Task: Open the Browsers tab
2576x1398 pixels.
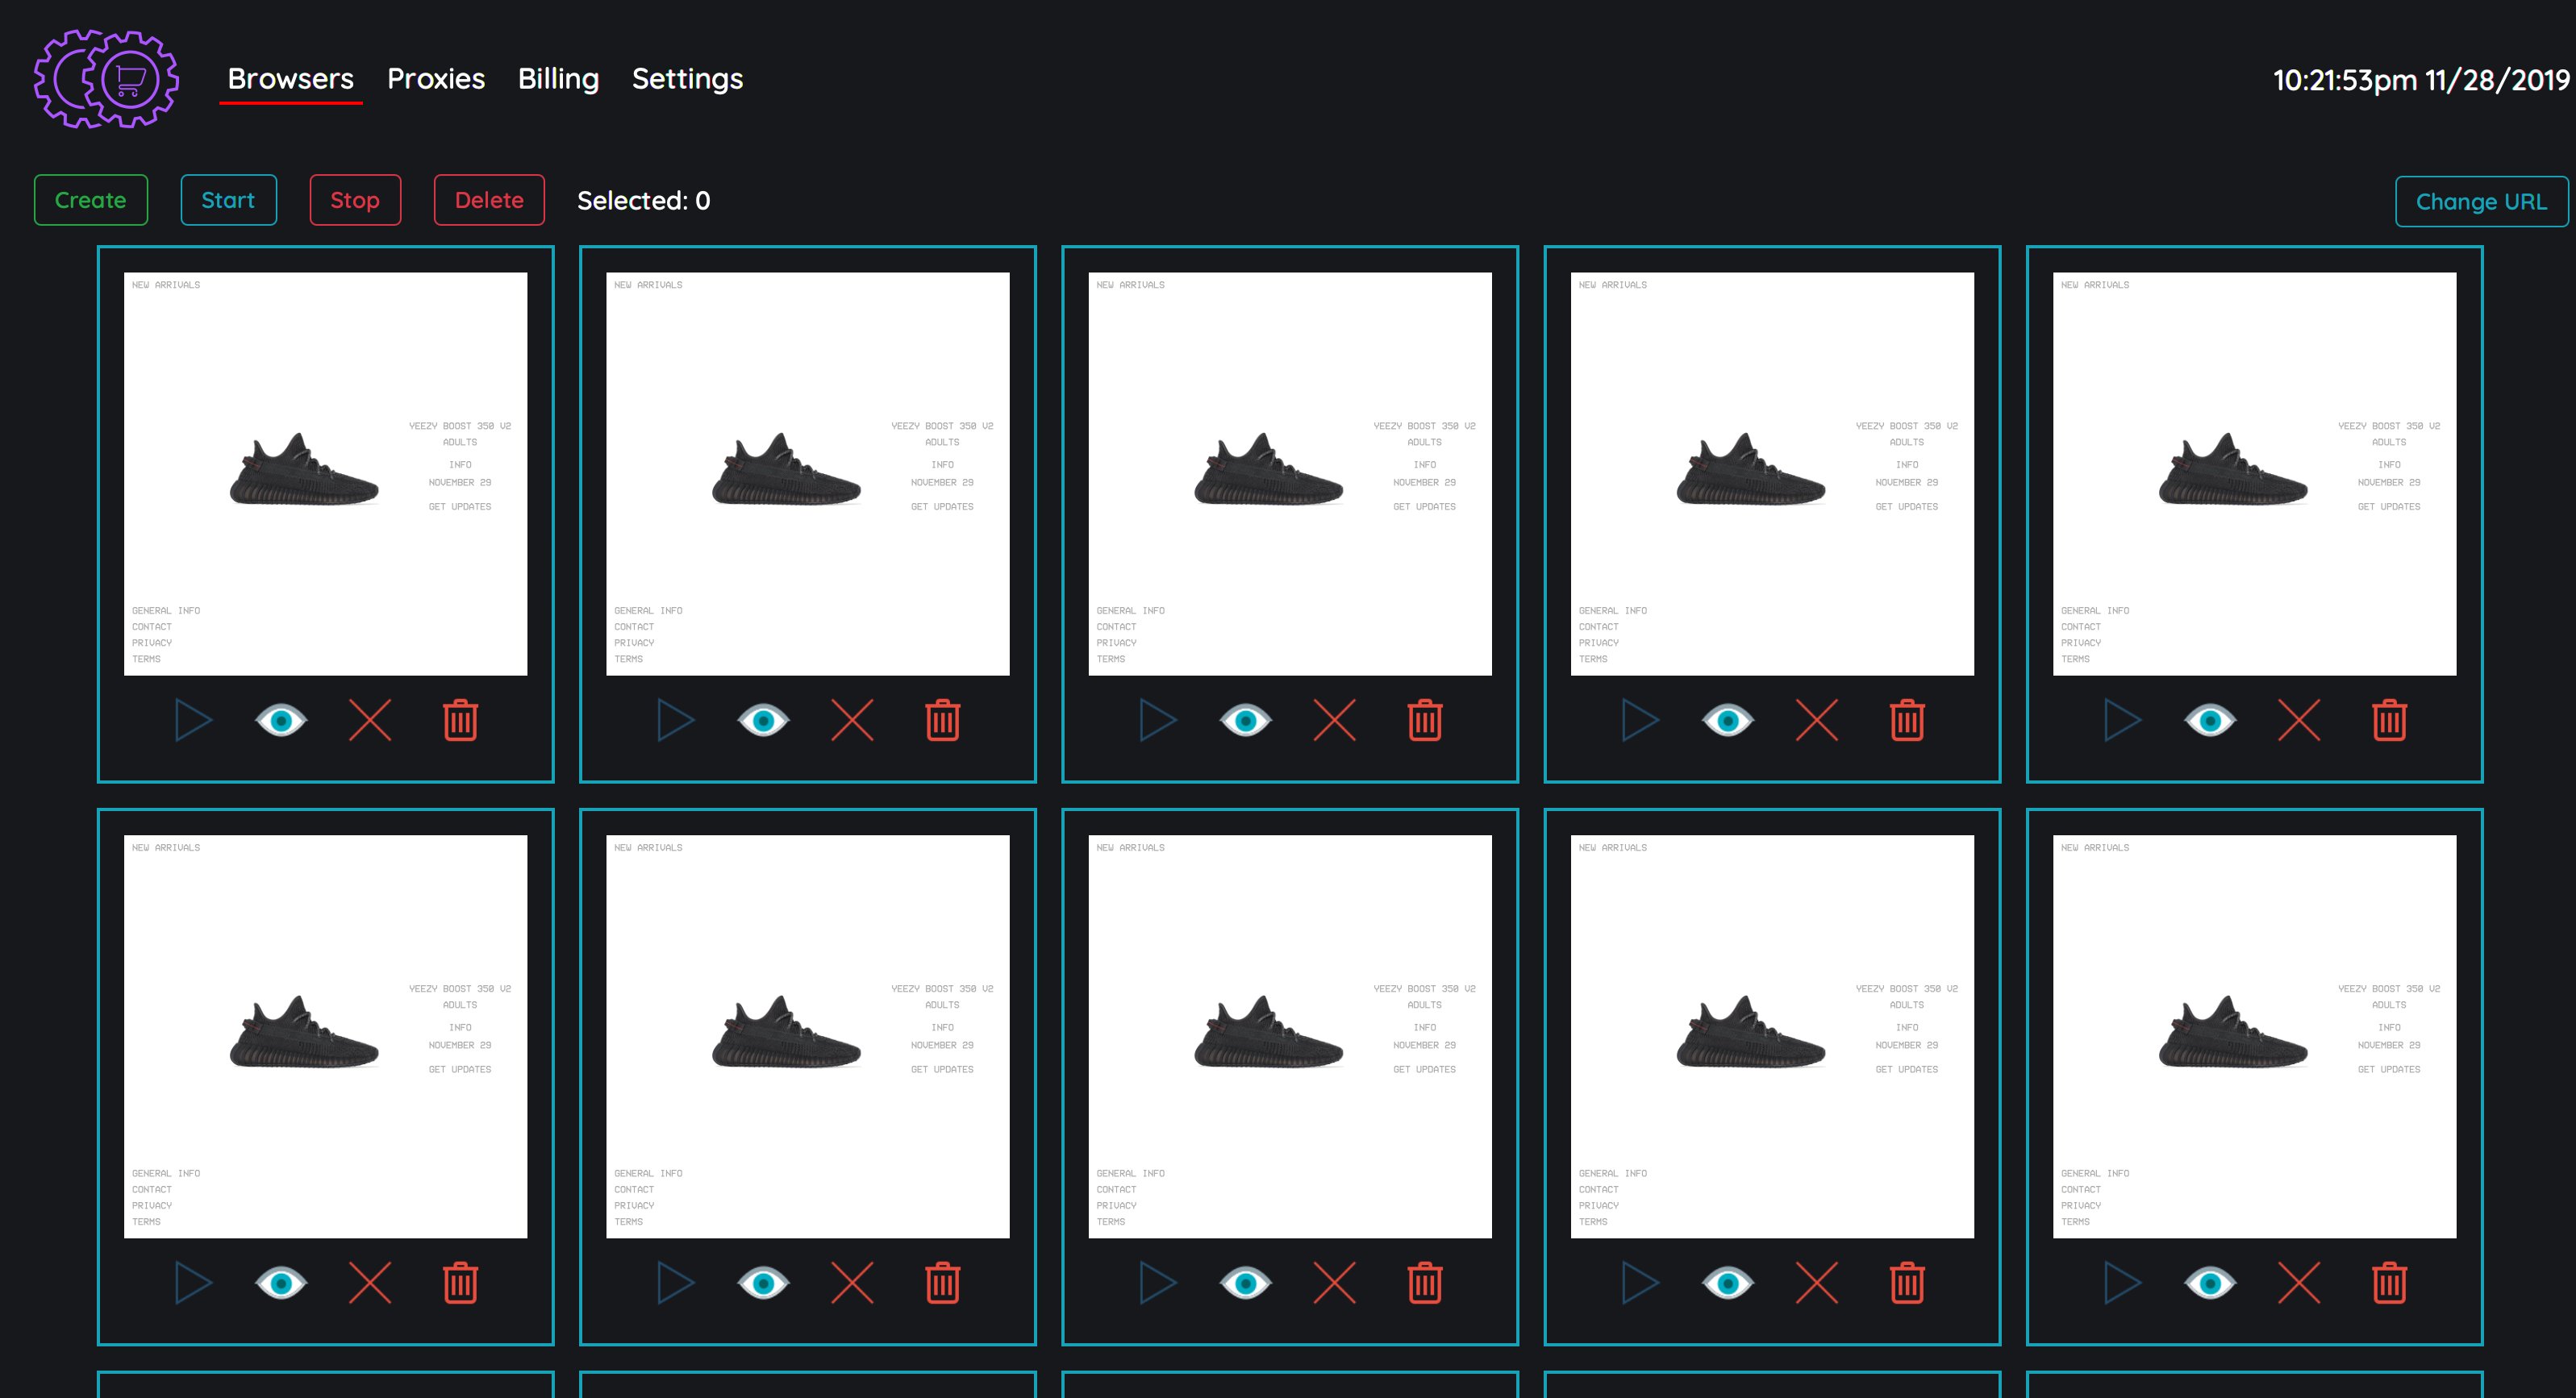Action: [x=290, y=79]
